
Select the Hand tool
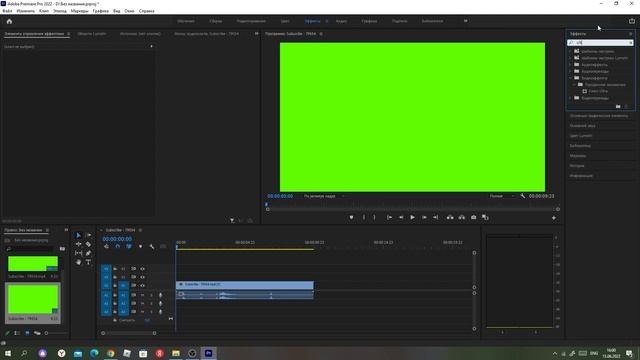(78, 262)
